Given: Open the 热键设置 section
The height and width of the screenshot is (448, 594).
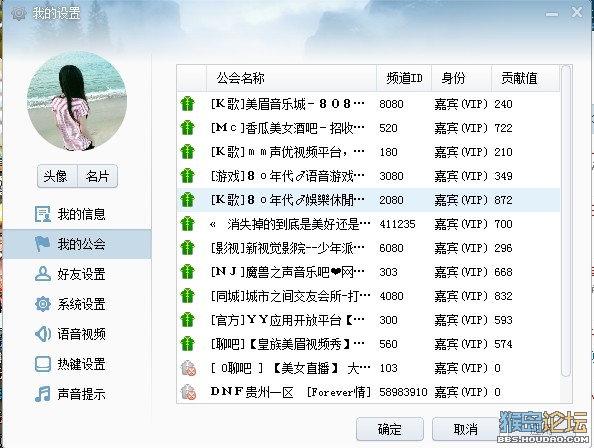Looking at the screenshot, I should pyautogui.click(x=81, y=364).
